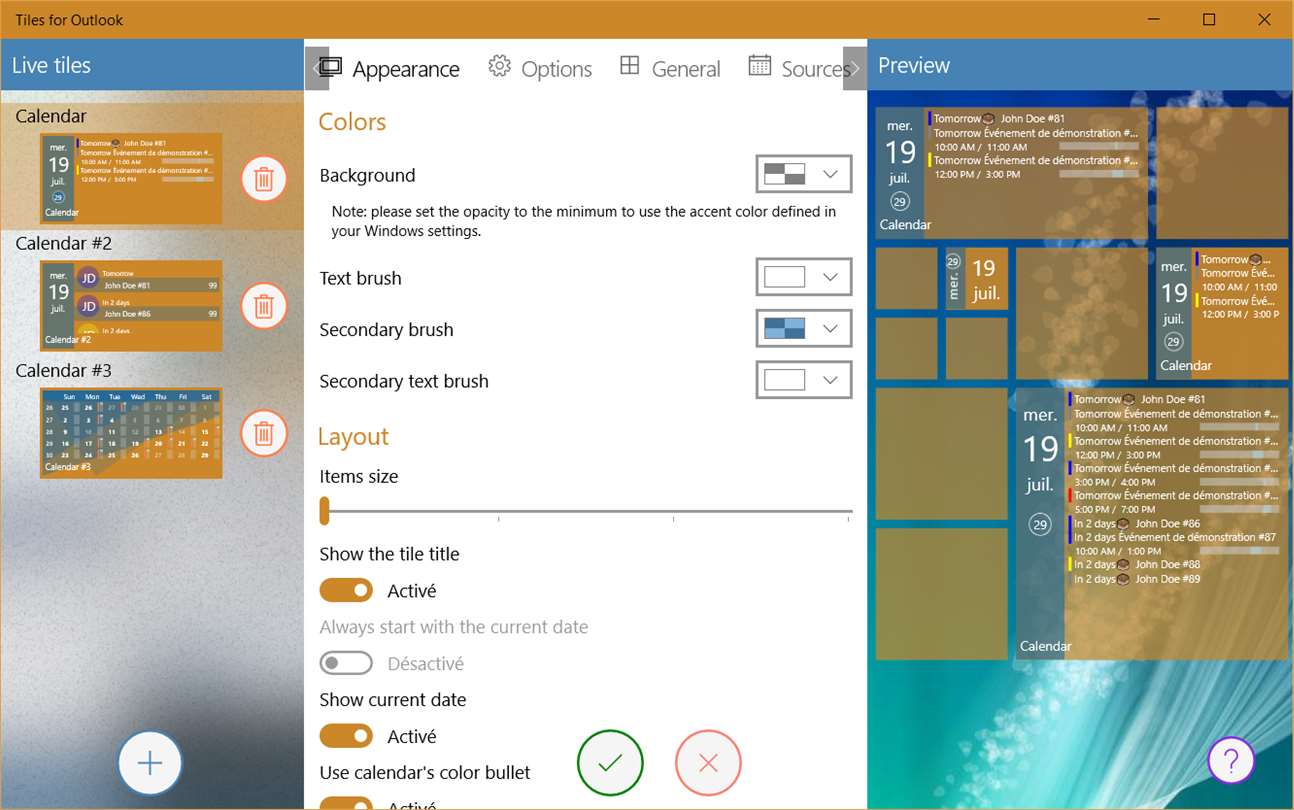Click the Items size slider thumb
Screen dimensions: 1294x810
(324, 511)
